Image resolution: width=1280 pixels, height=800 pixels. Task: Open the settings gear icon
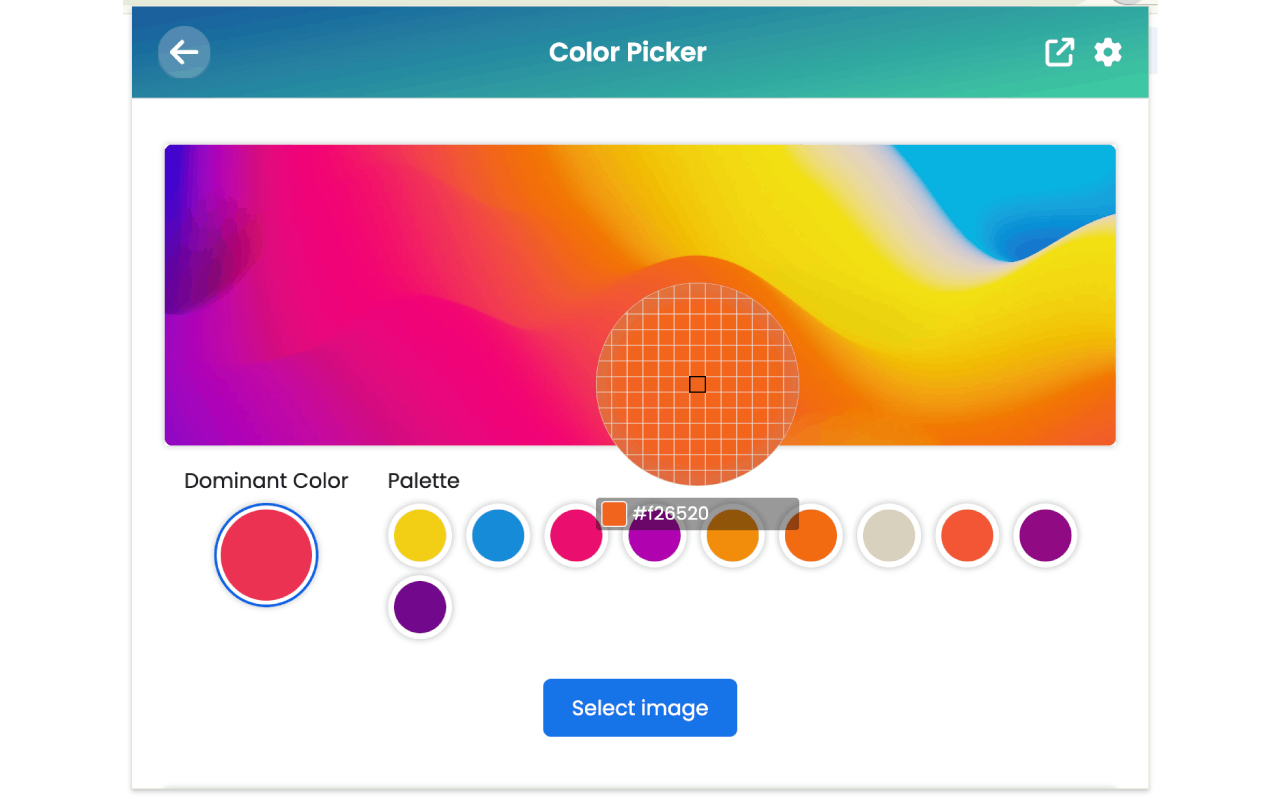tap(1108, 52)
